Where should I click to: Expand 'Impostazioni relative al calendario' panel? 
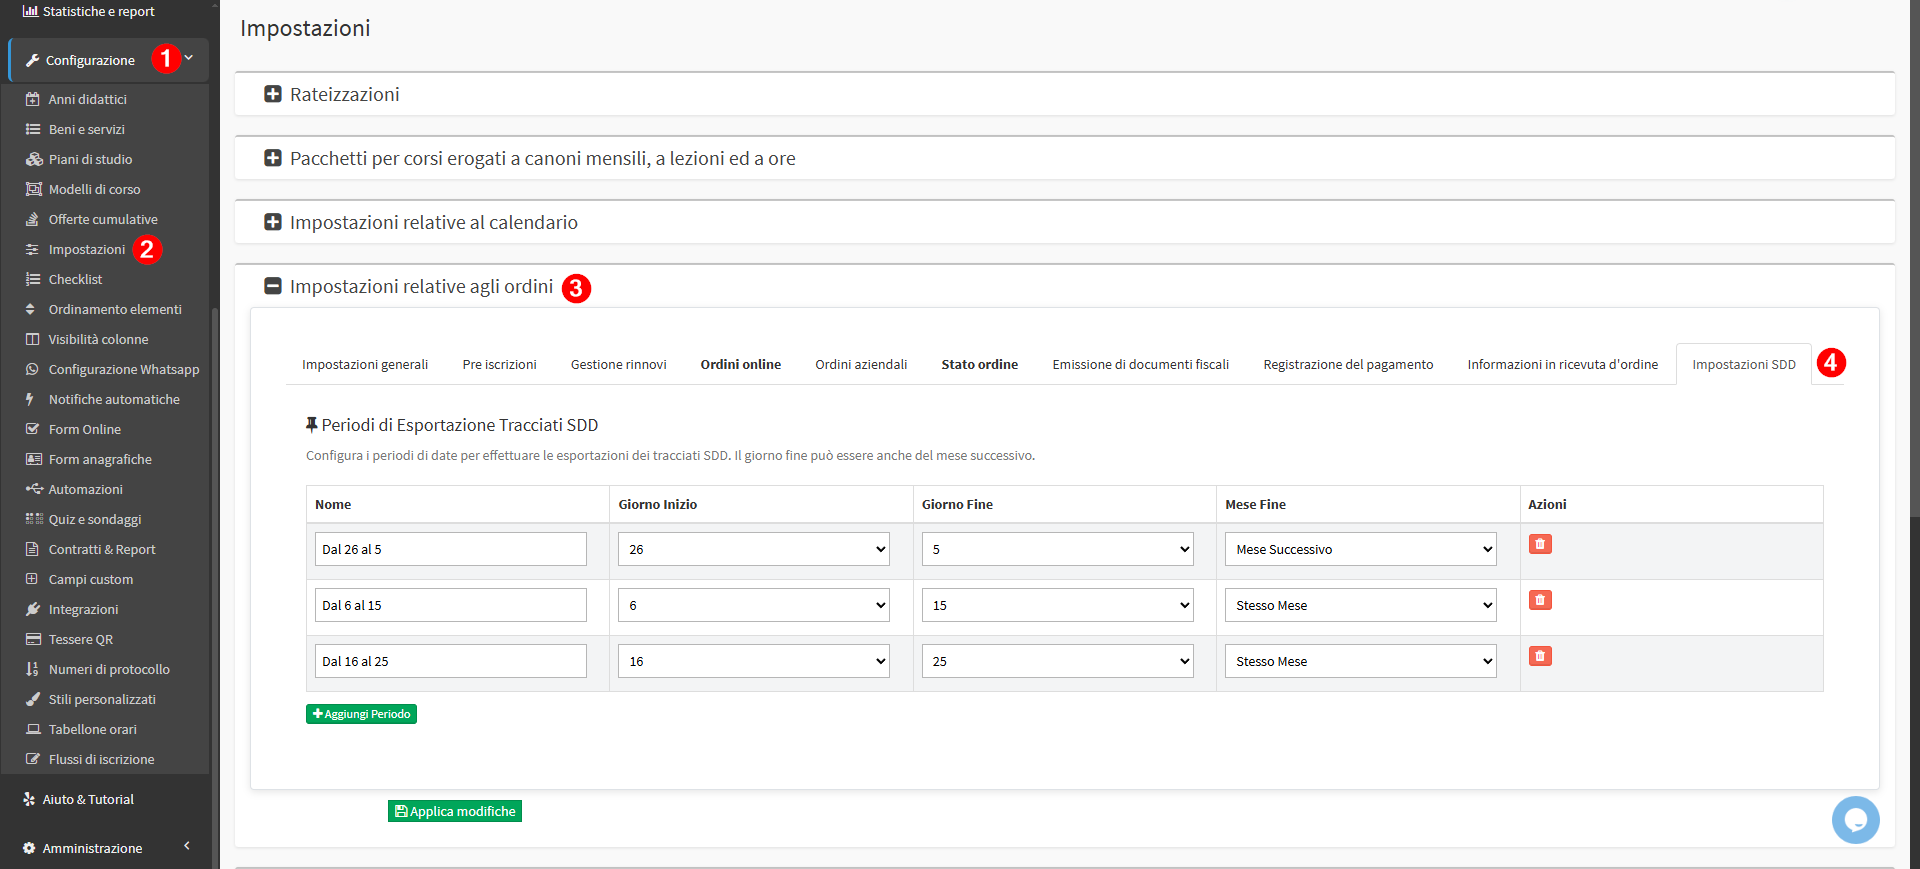(x=272, y=222)
